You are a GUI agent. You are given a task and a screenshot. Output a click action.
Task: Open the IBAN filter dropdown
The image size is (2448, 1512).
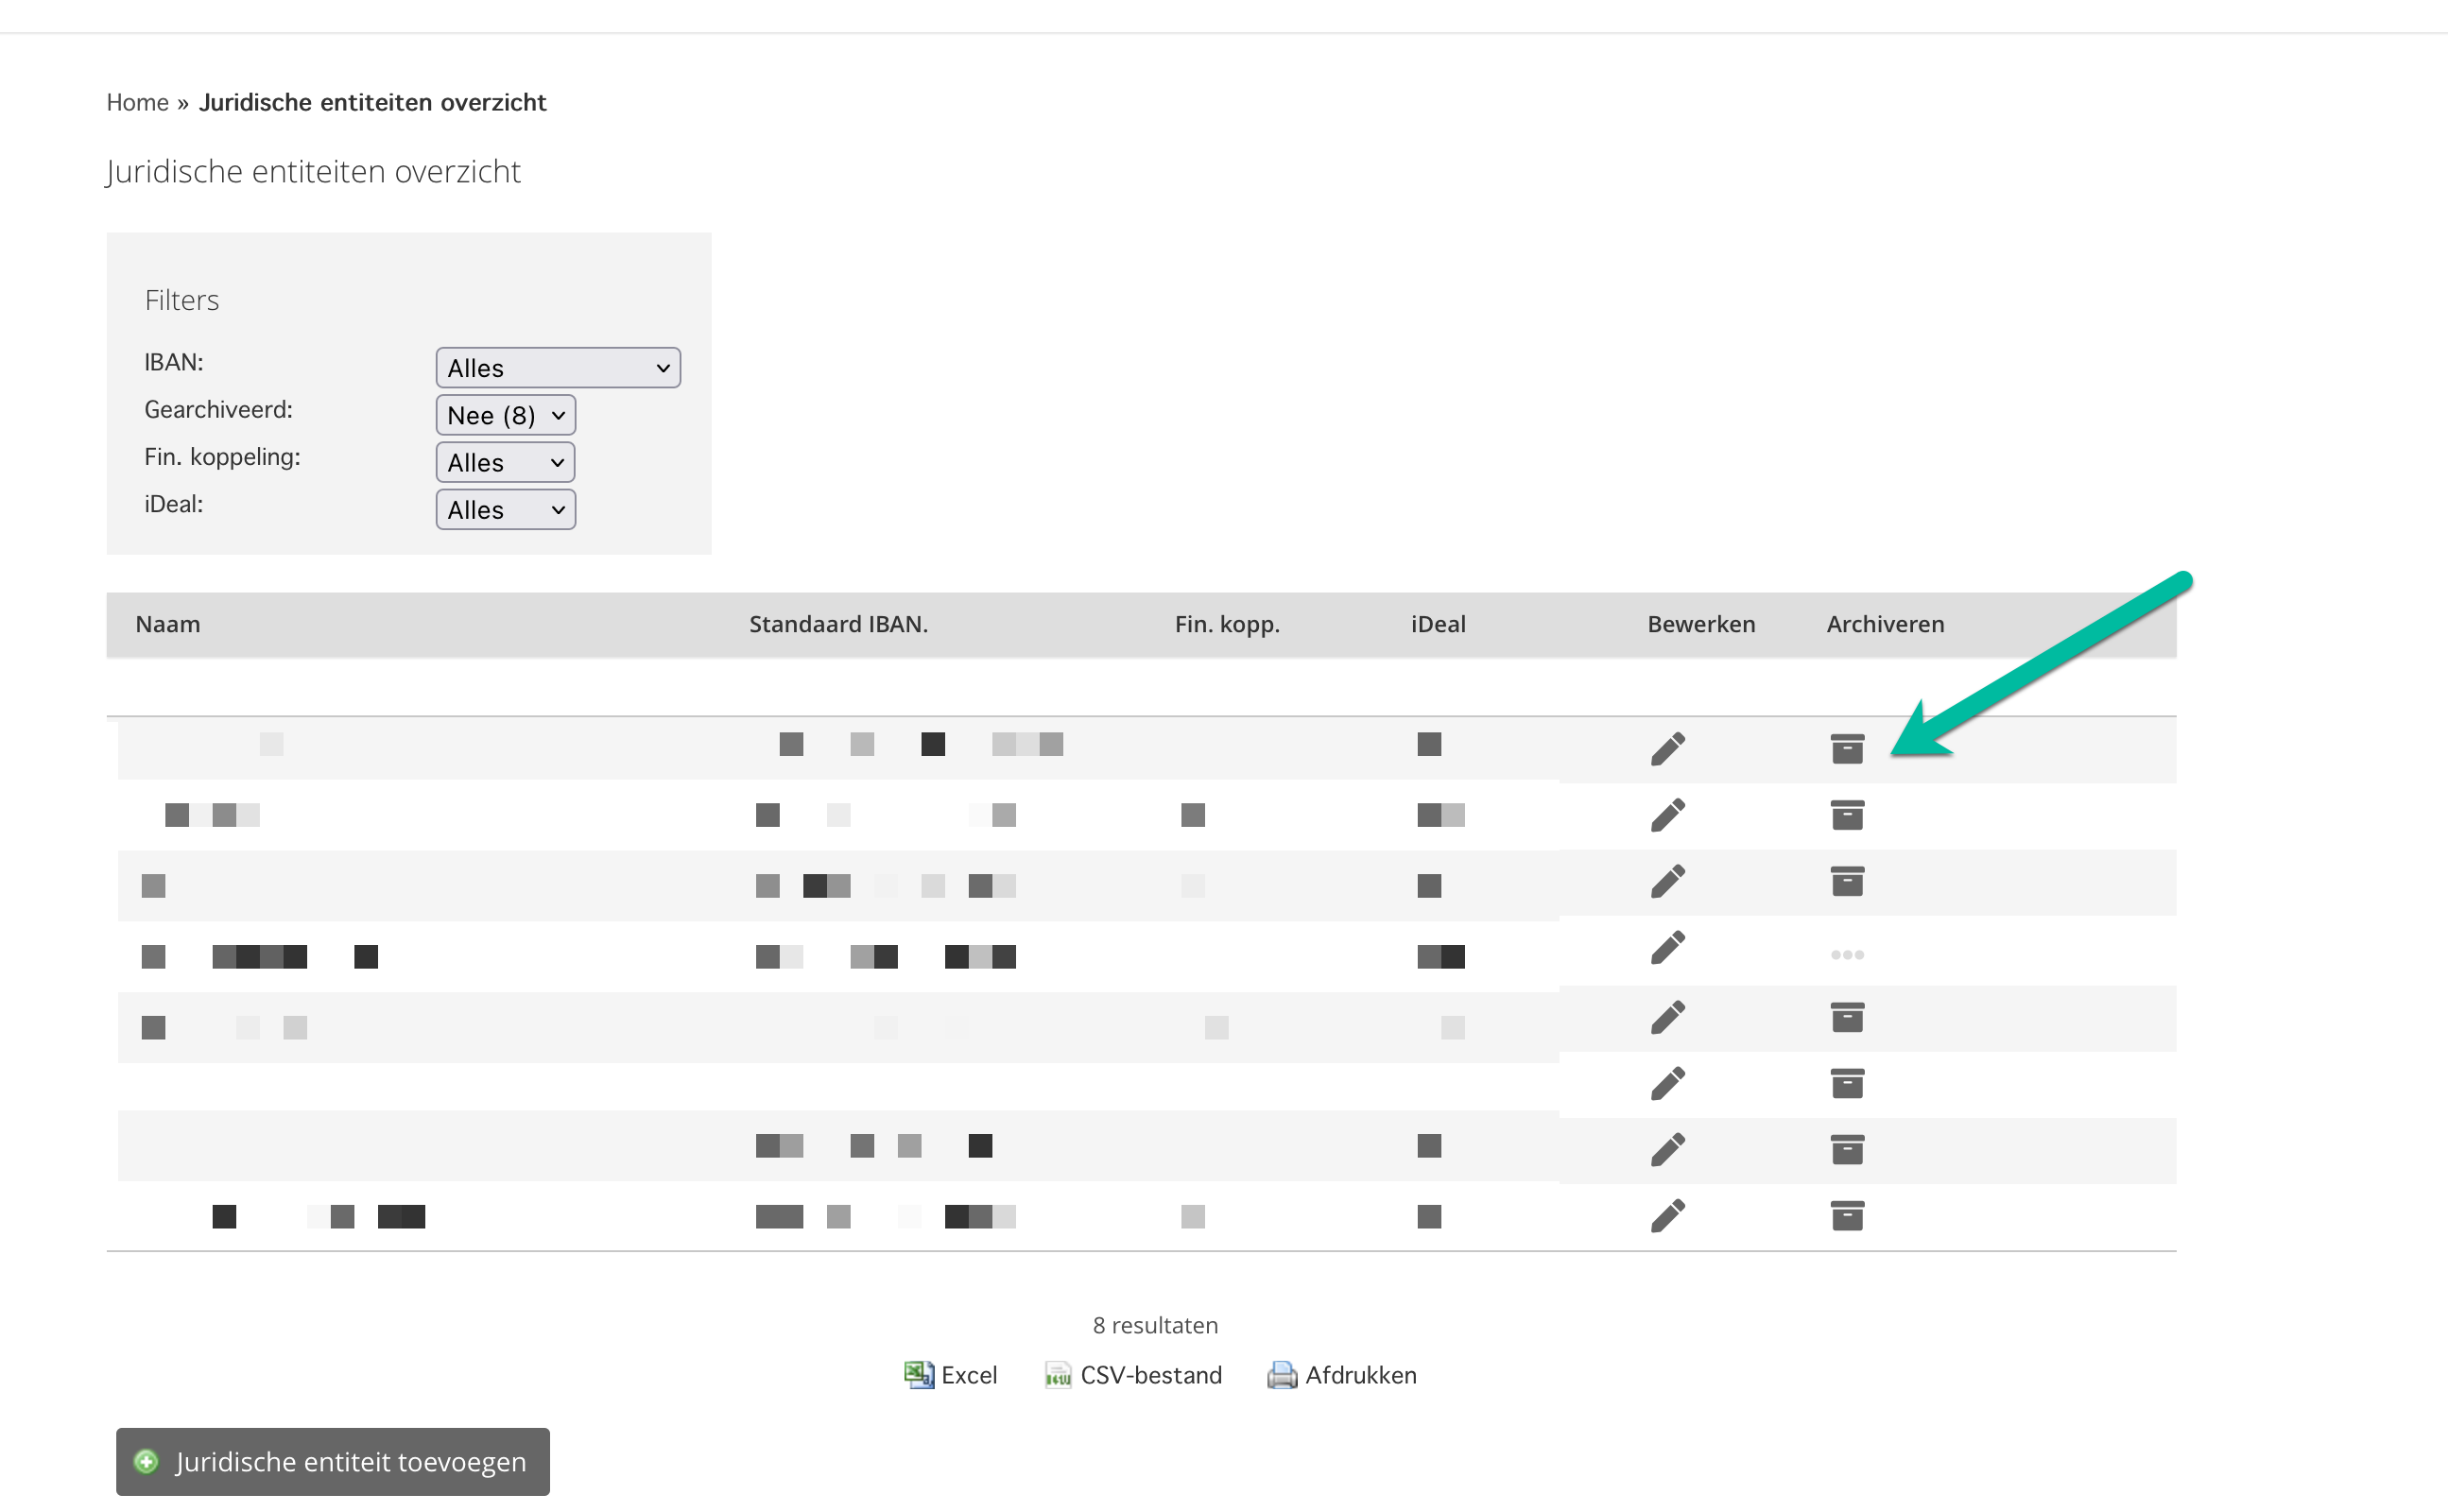557,368
